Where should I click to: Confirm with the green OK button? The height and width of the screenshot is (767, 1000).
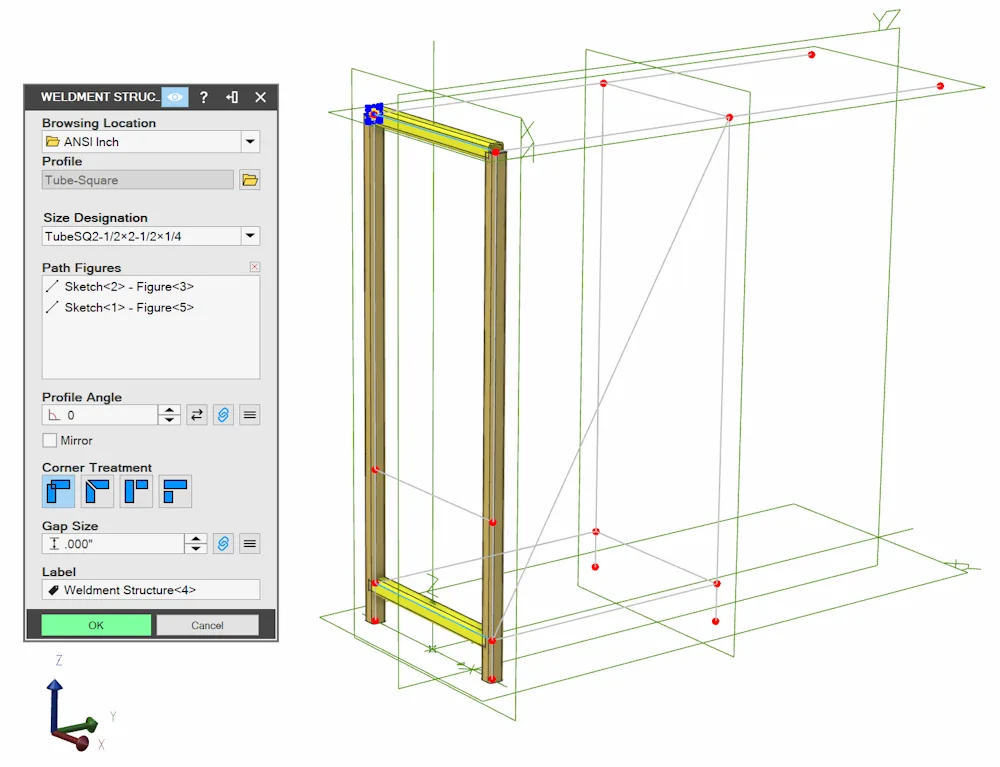click(x=96, y=625)
